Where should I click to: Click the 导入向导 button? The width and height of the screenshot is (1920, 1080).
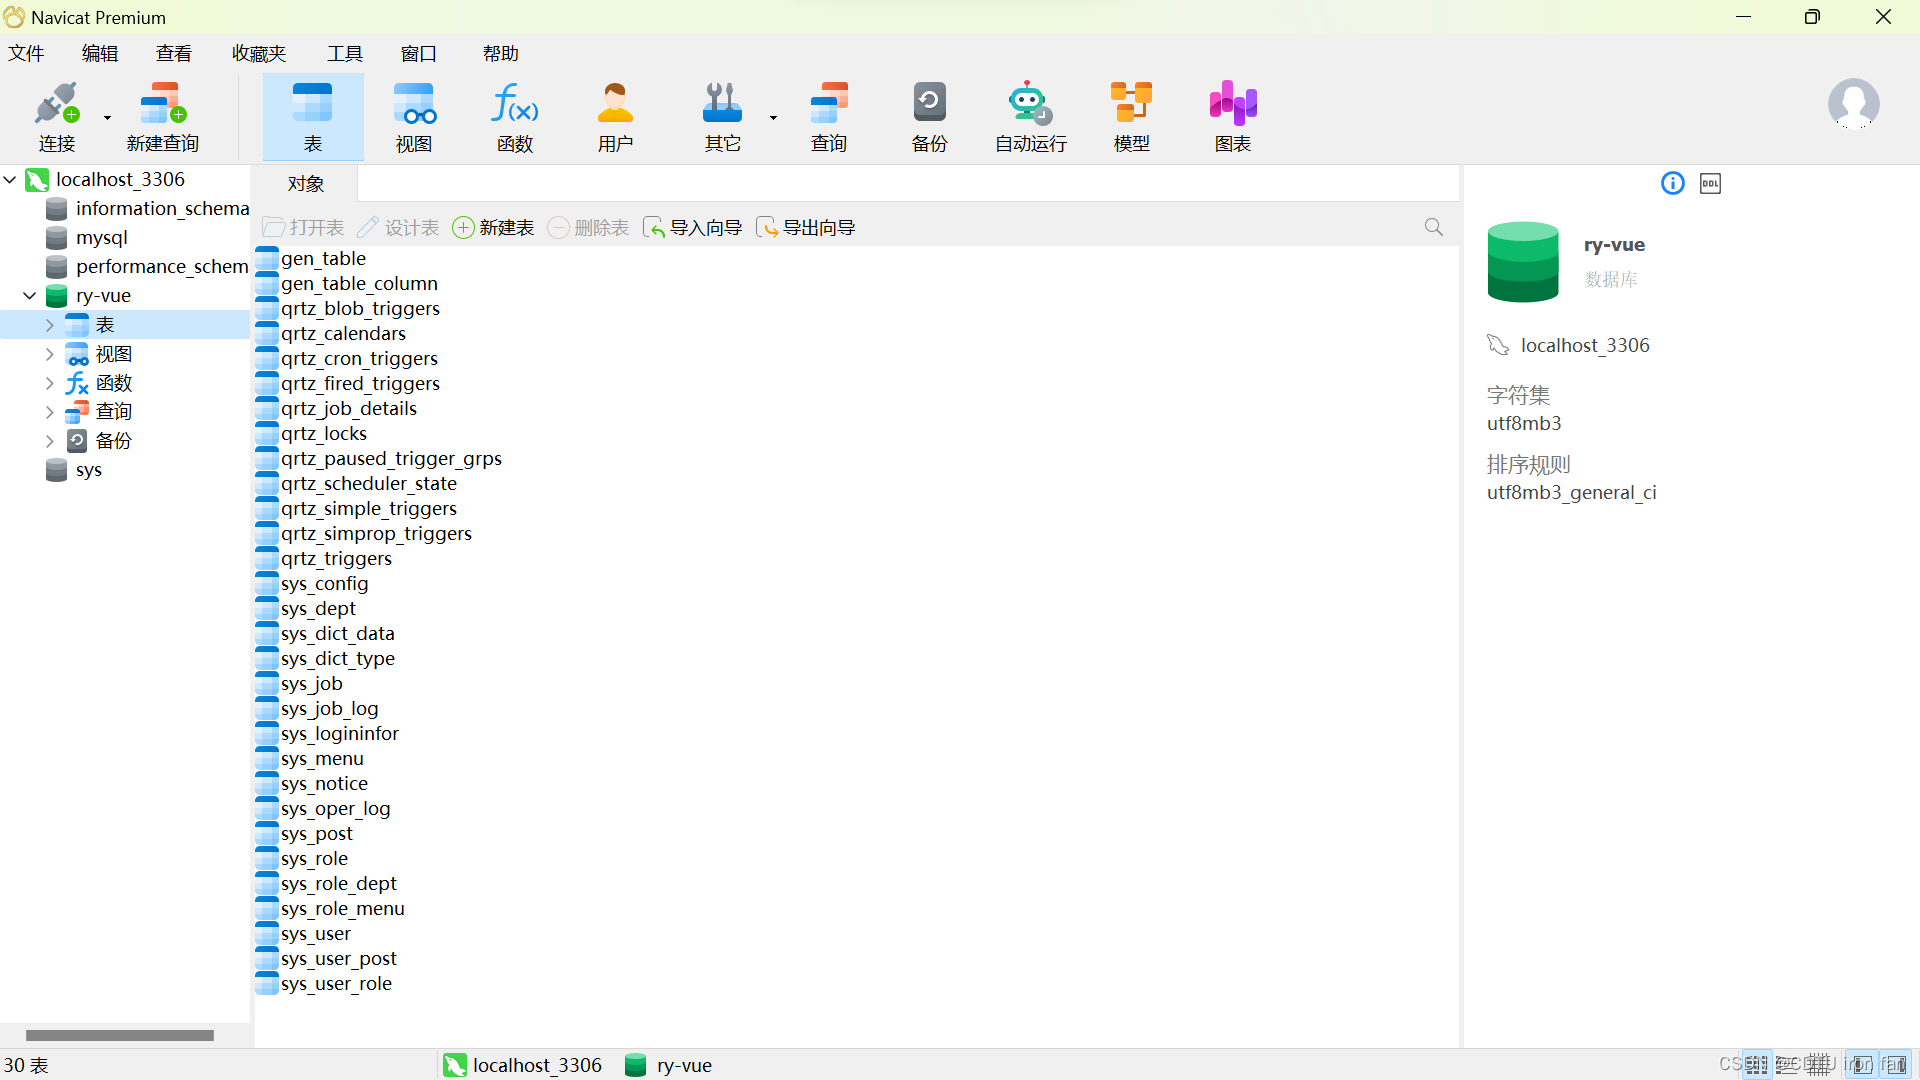point(692,228)
